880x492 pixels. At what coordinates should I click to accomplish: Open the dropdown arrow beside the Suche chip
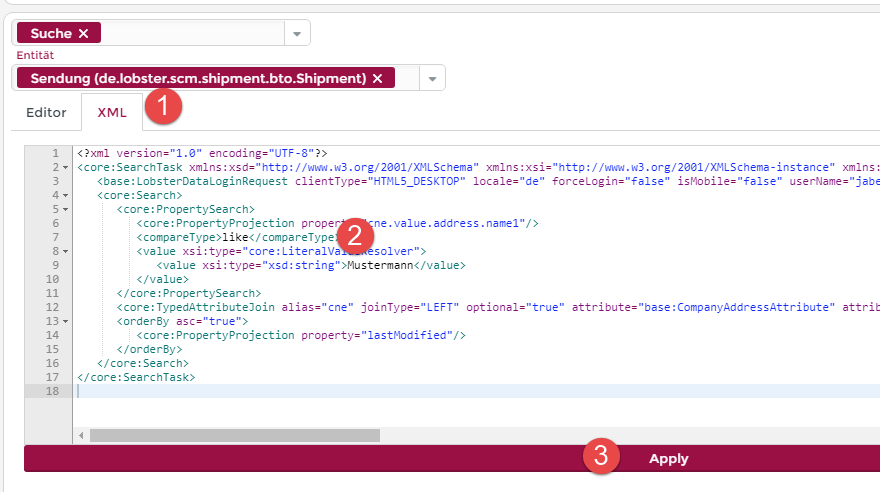pos(297,34)
